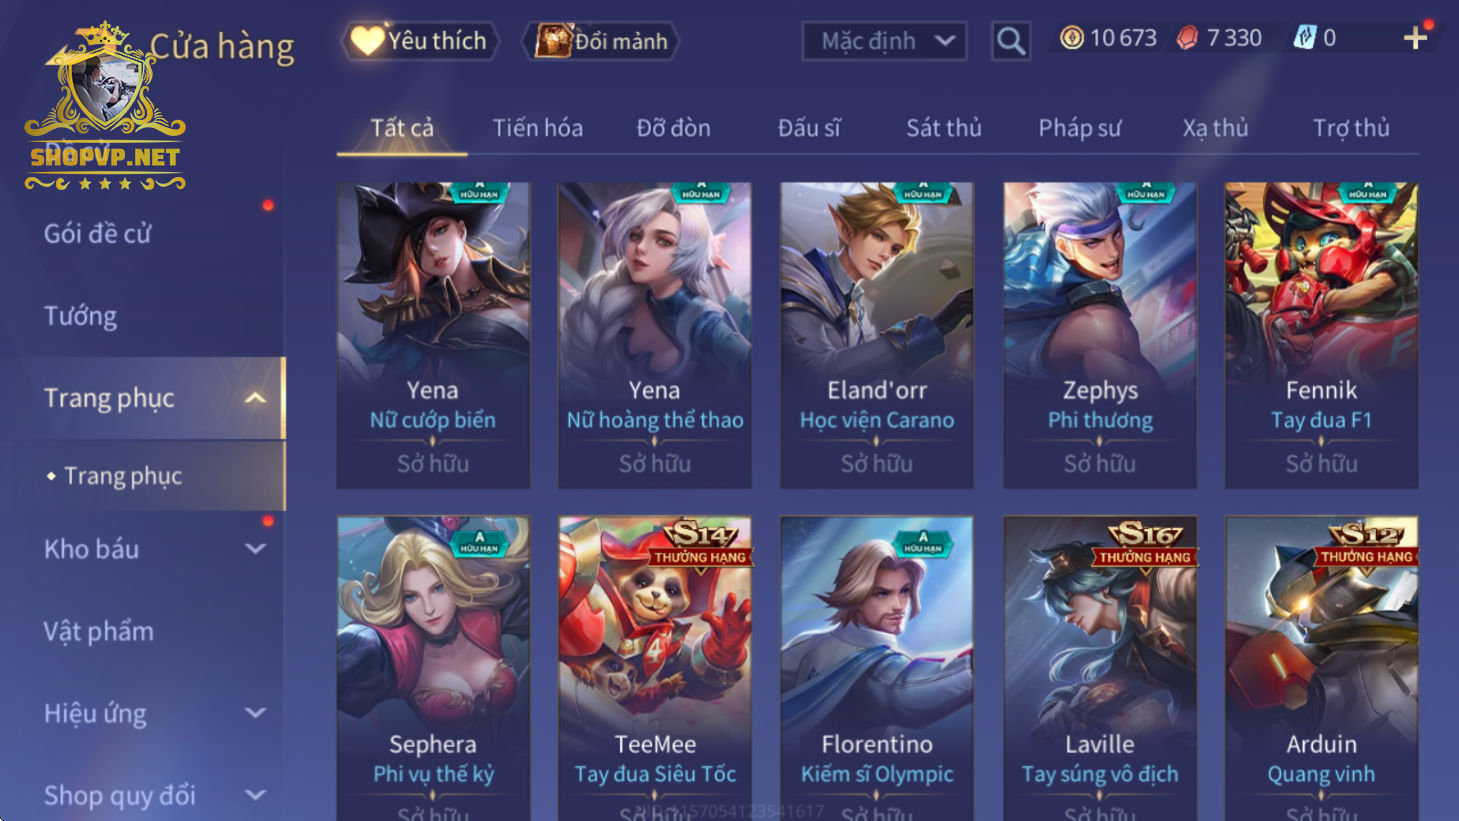
Task: Expand the Hiệu ứng sidebar section
Action: click(256, 713)
